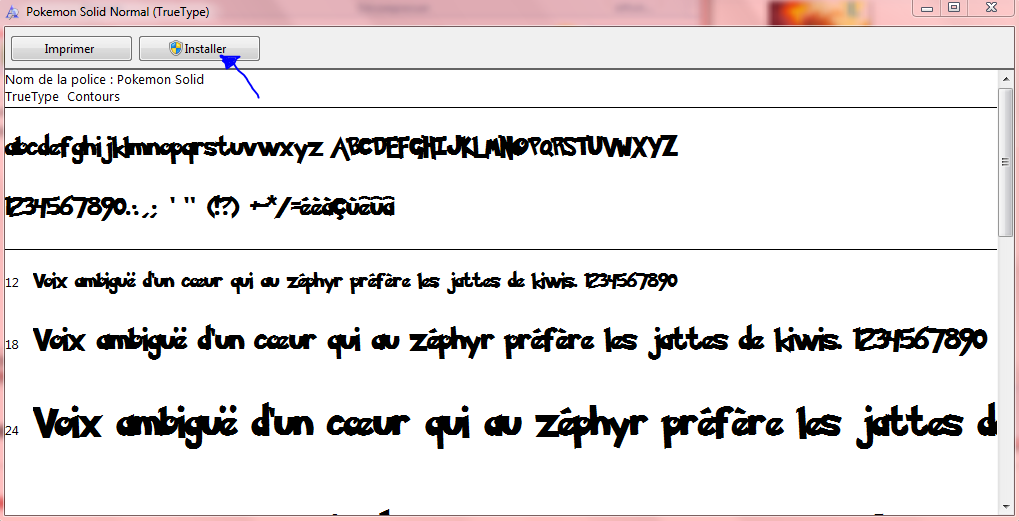Close the Pokemon Solid Normal window
This screenshot has height=521, width=1019.
pyautogui.click(x=991, y=8)
